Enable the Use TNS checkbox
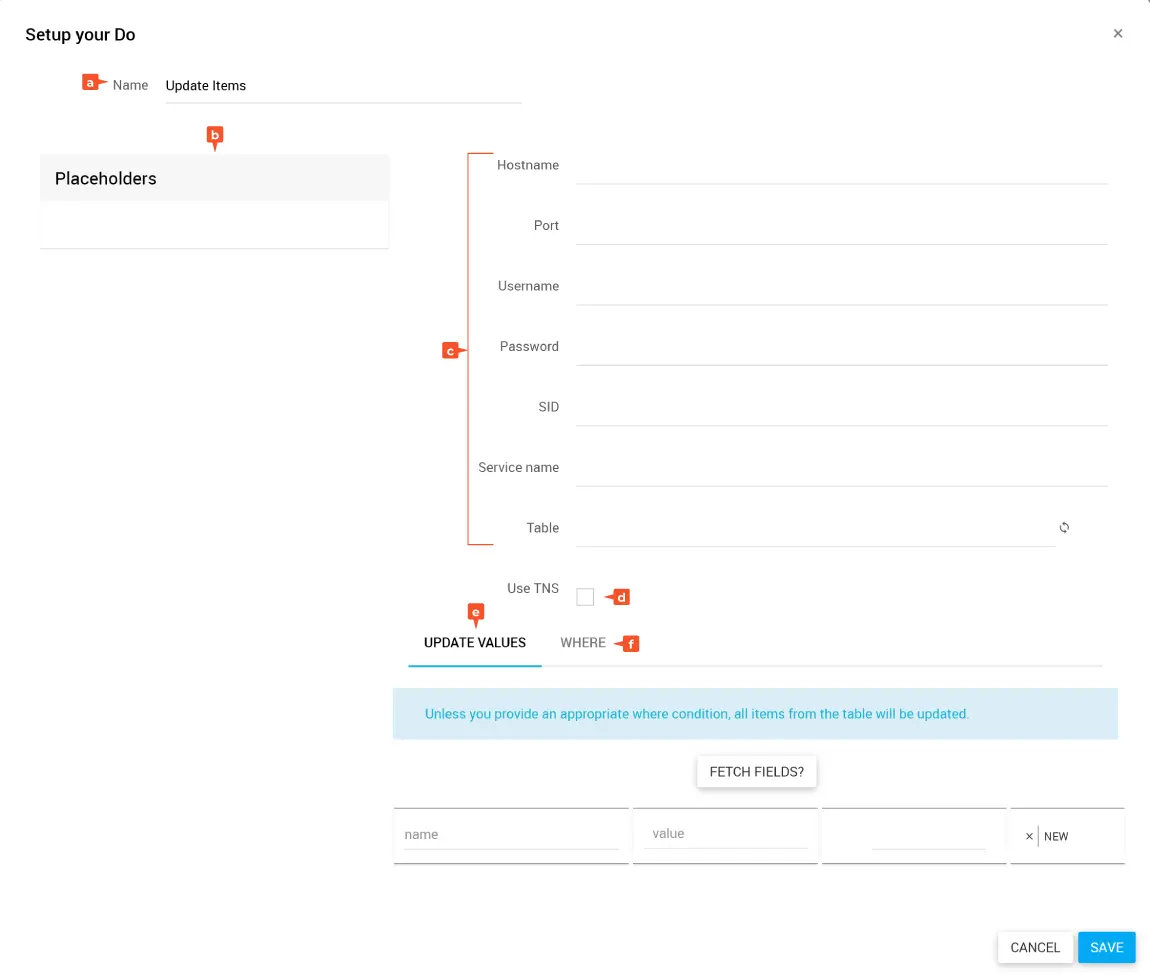This screenshot has width=1150, height=975. click(x=585, y=597)
